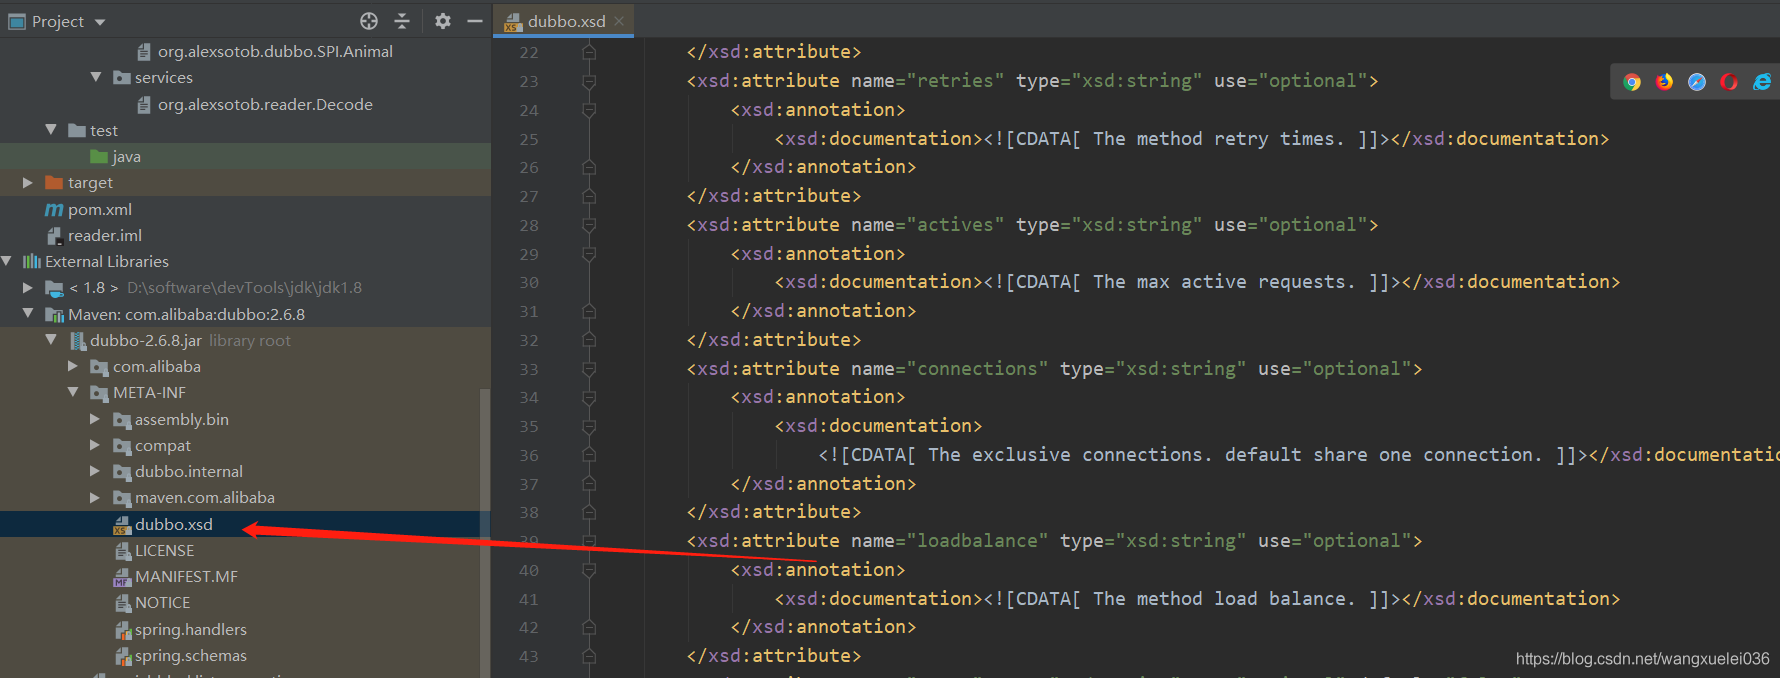Image resolution: width=1780 pixels, height=678 pixels.
Task: Open Project panel settings gear
Action: tap(443, 21)
